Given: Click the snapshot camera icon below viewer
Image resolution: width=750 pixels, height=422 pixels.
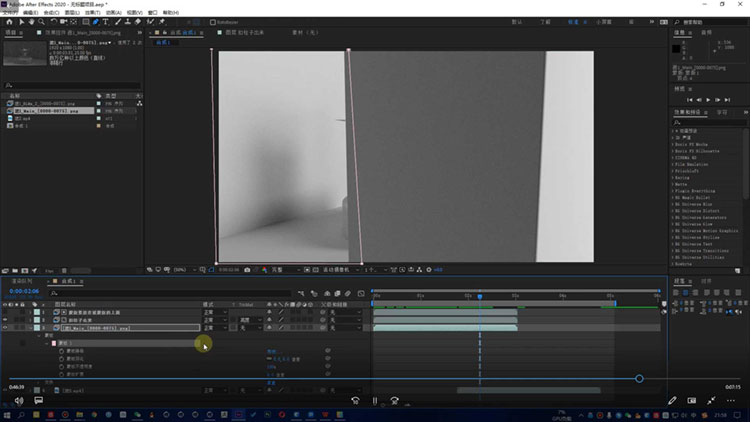Looking at the screenshot, I should click(x=246, y=269).
